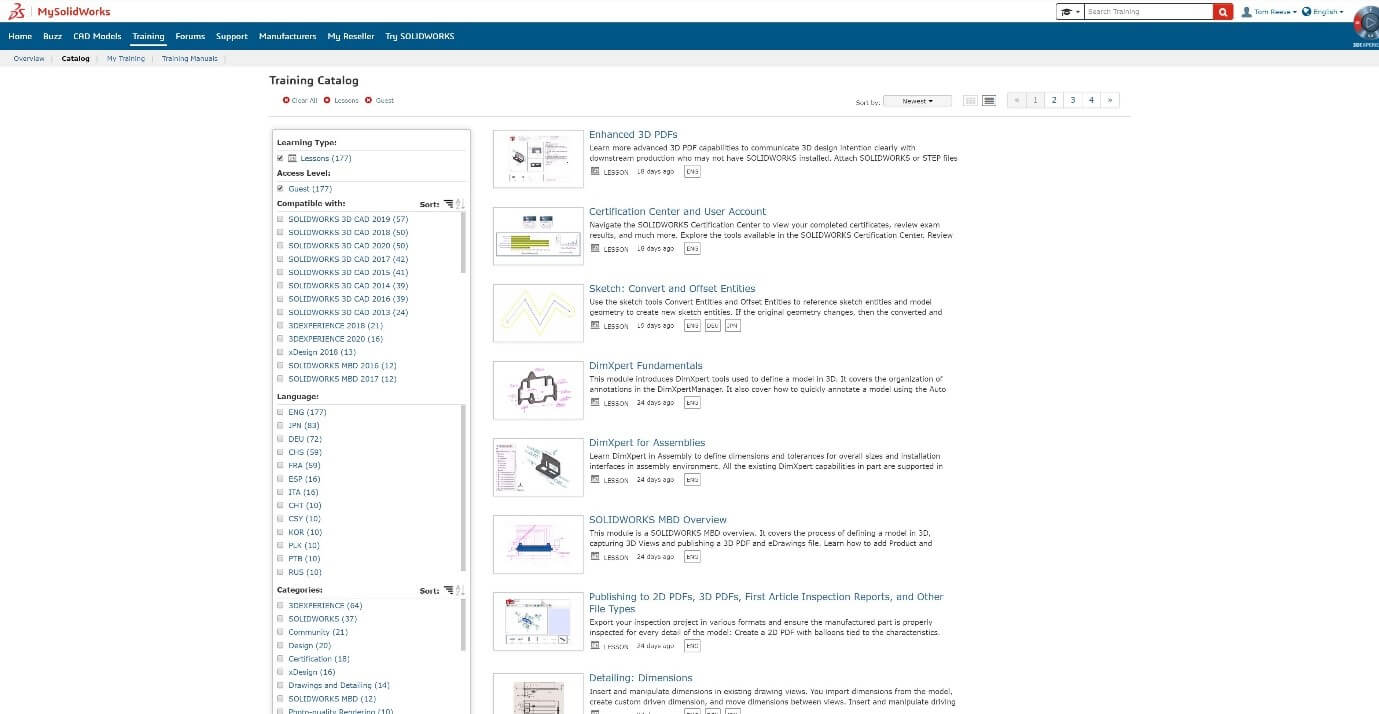The image size is (1379, 714).
Task: Open the CAD Models navigation item
Action: pos(97,36)
